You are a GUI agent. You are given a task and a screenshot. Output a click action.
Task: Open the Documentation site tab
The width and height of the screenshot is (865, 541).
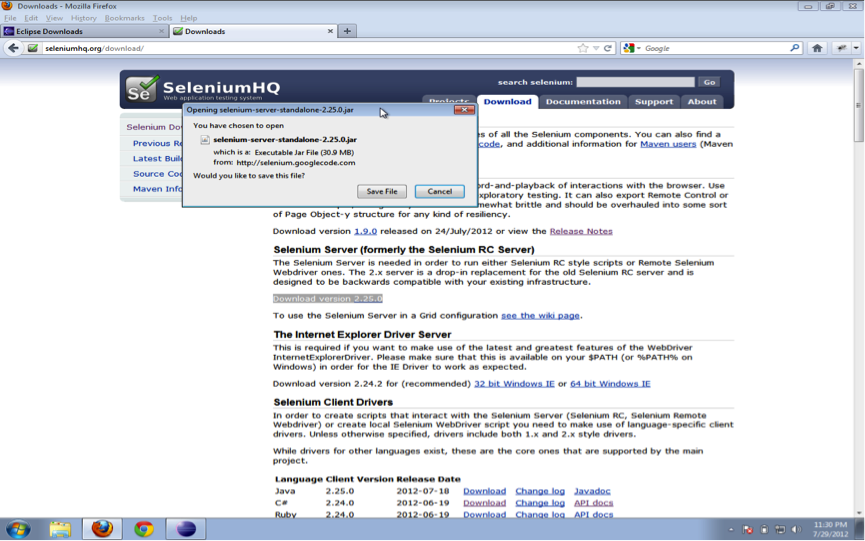[583, 101]
